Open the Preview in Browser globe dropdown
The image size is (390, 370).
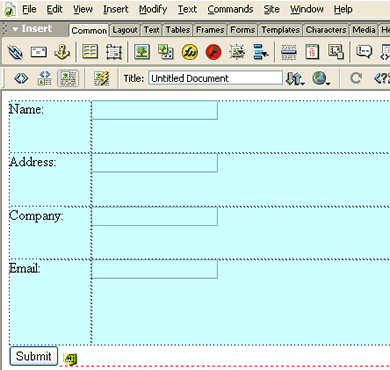(321, 79)
